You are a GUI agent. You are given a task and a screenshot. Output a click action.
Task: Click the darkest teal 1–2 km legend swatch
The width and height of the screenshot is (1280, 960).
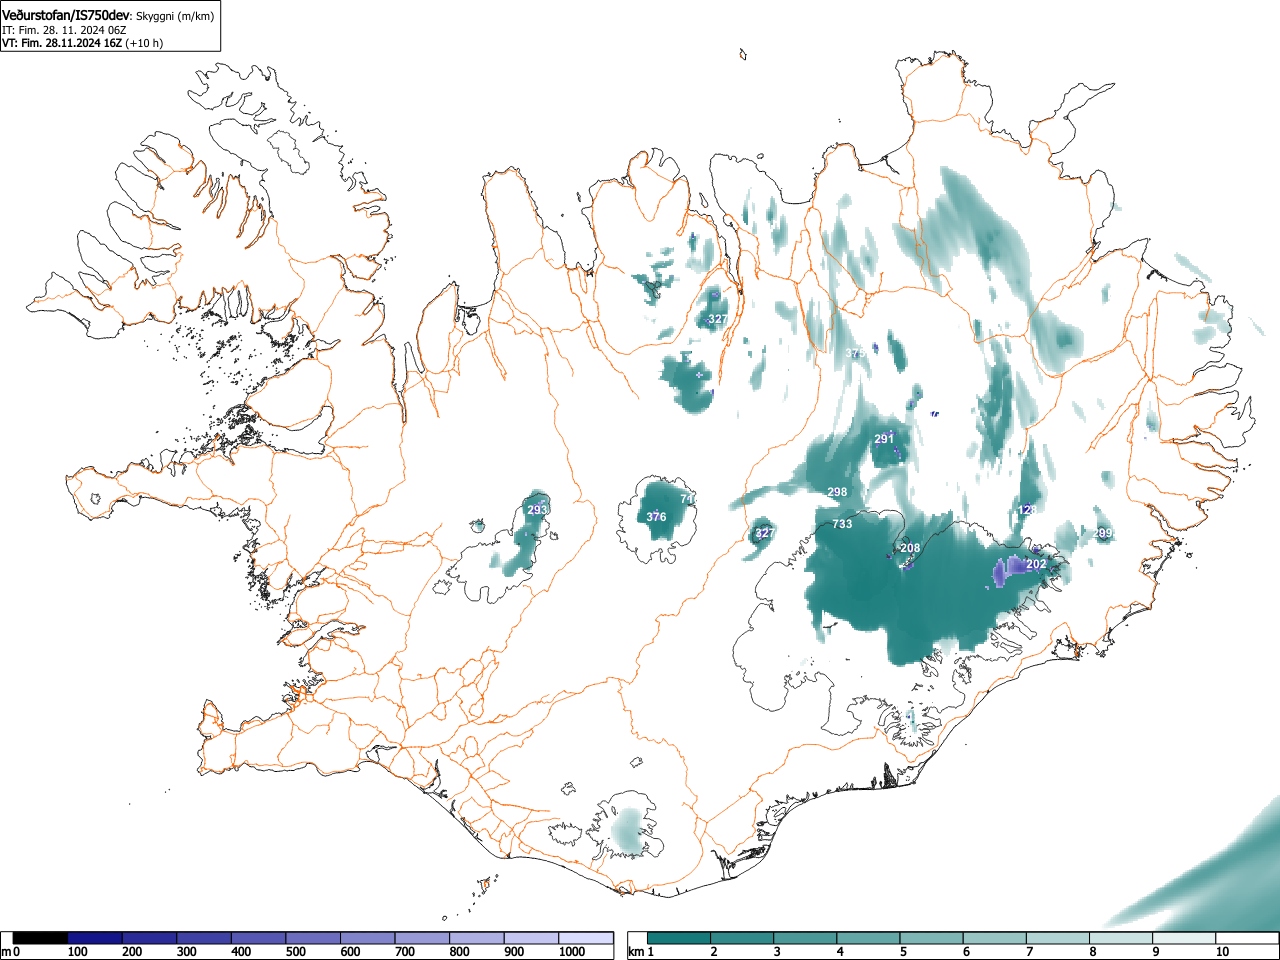coord(680,938)
